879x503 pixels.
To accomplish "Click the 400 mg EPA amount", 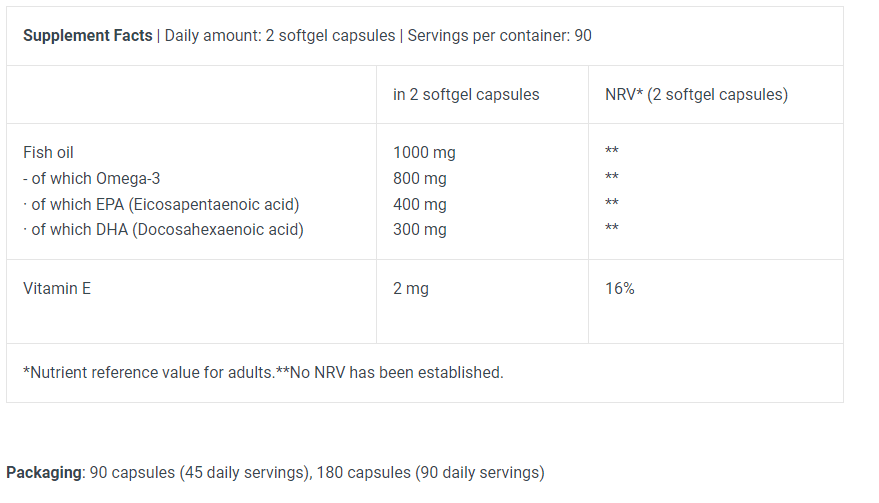I will pyautogui.click(x=420, y=204).
